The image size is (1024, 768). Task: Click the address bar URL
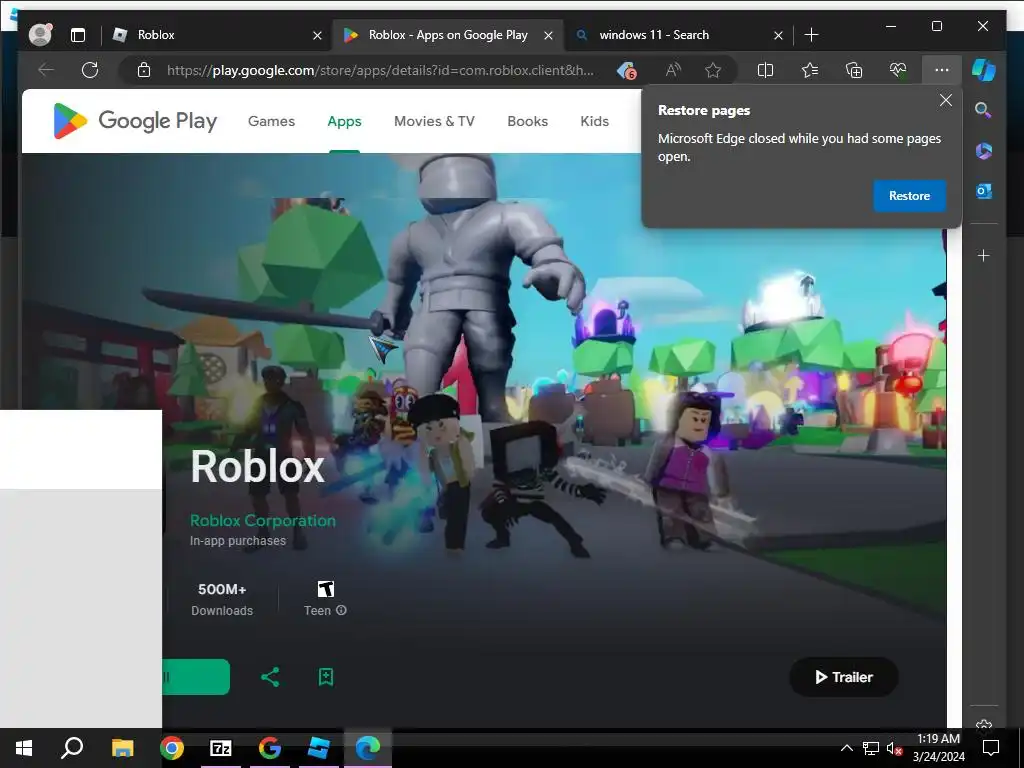[x=380, y=71]
